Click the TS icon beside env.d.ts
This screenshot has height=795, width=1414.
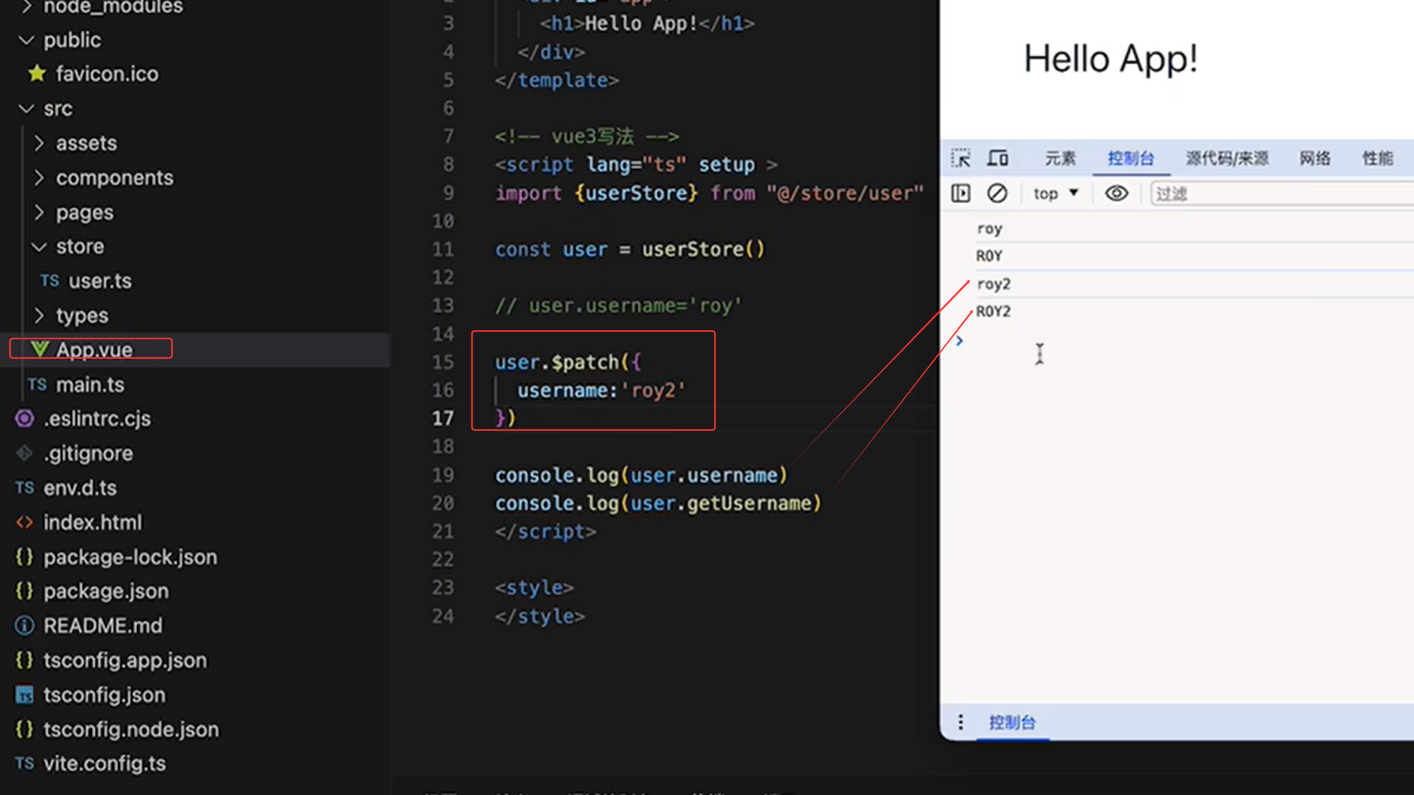click(24, 488)
